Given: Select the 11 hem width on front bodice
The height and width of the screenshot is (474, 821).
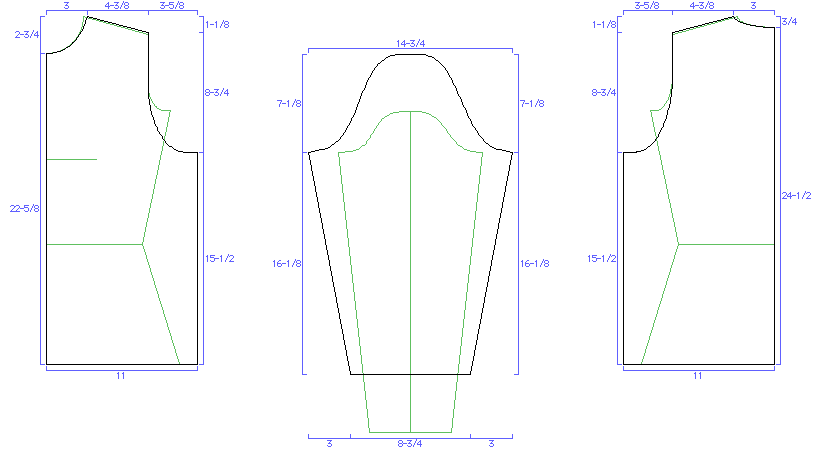Looking at the screenshot, I should [120, 376].
